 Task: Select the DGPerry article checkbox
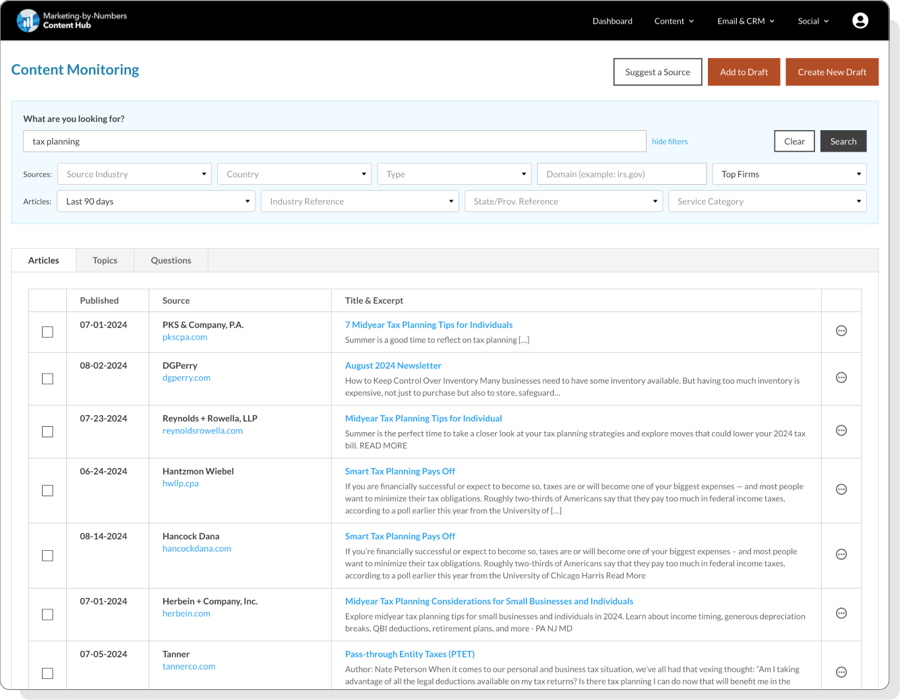[x=47, y=379]
